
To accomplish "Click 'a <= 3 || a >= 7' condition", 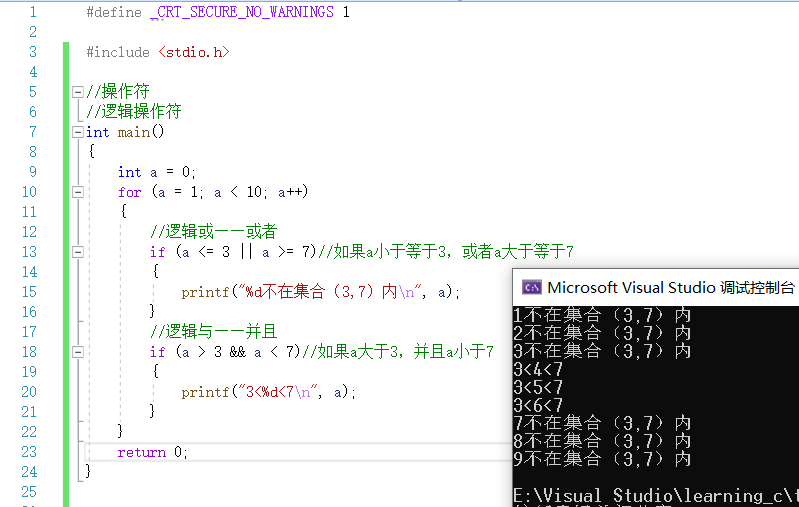I will click(x=246, y=252).
